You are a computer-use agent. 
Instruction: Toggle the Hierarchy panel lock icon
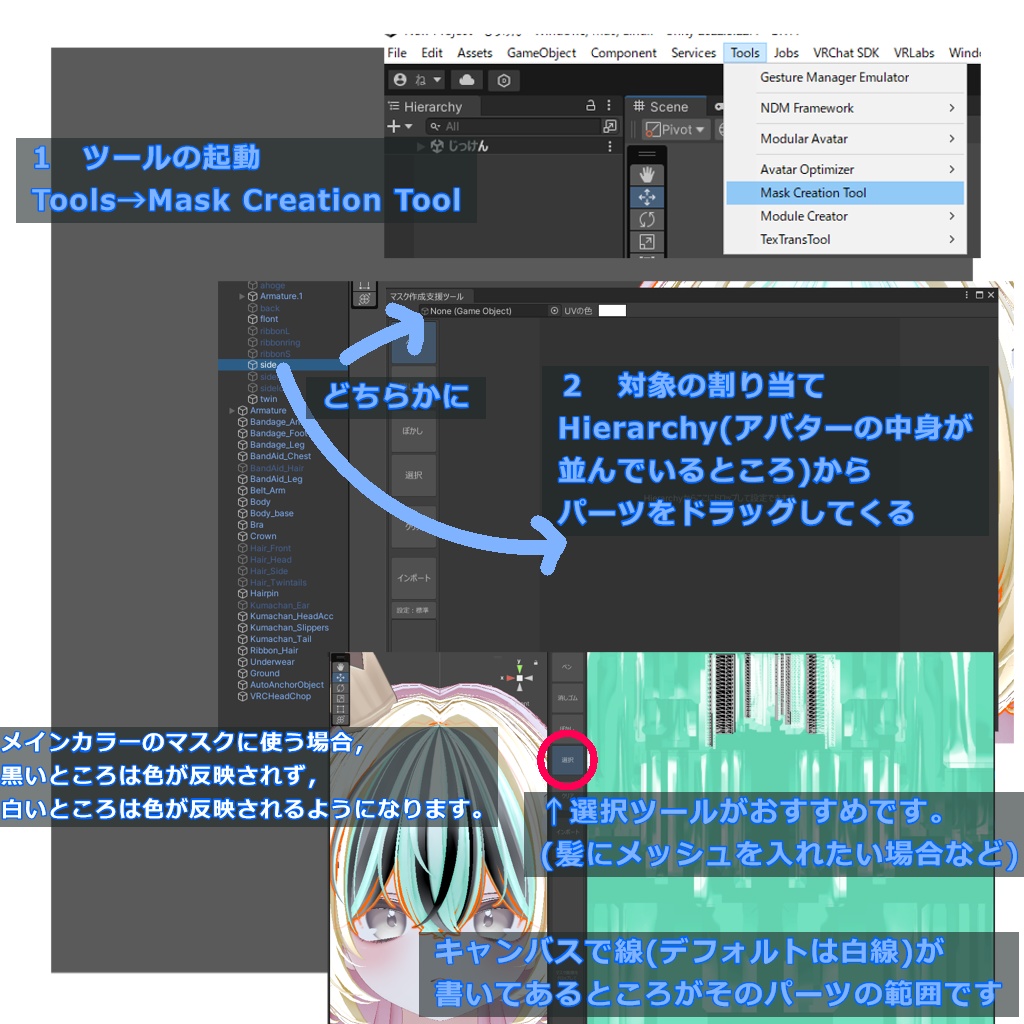click(x=591, y=105)
